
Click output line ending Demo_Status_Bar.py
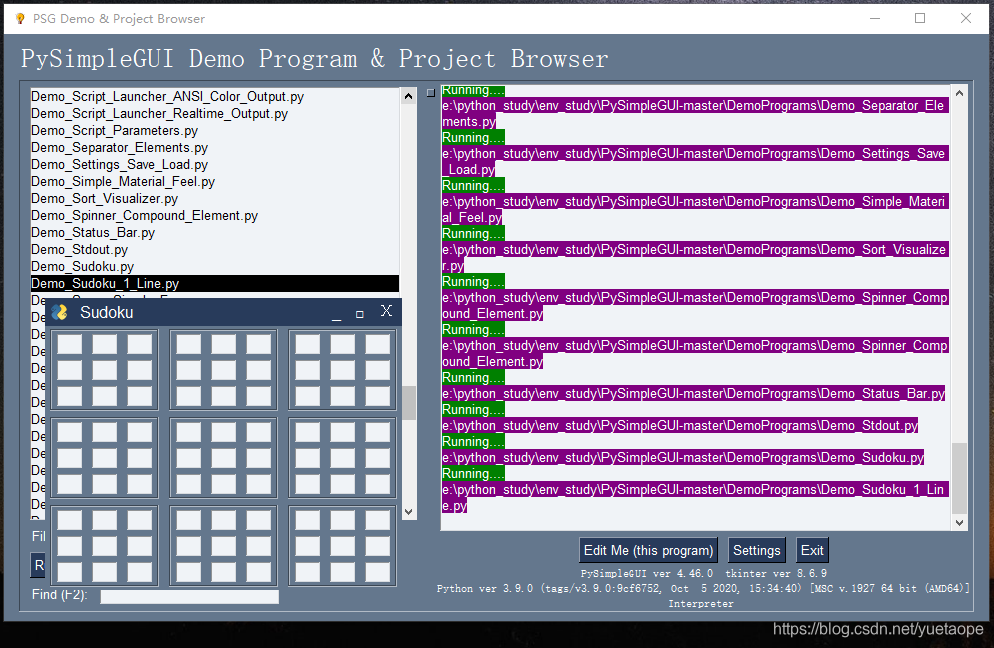click(x=694, y=394)
